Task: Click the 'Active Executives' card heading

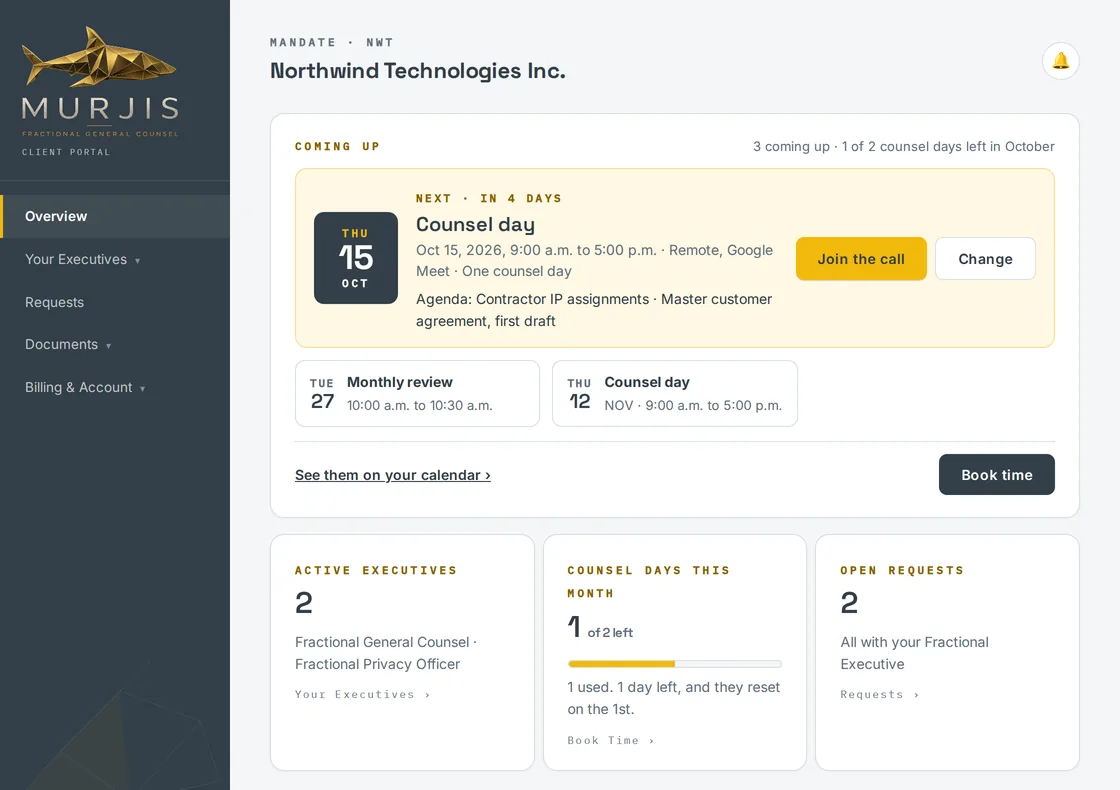Action: click(376, 570)
